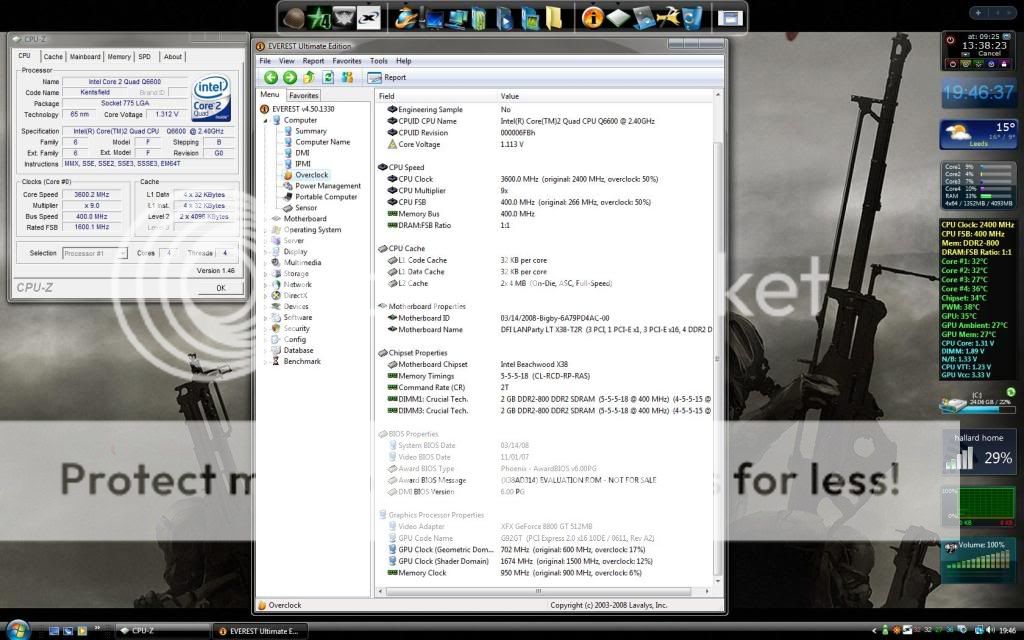Launch the green star 4 game icon in dock

point(320,18)
